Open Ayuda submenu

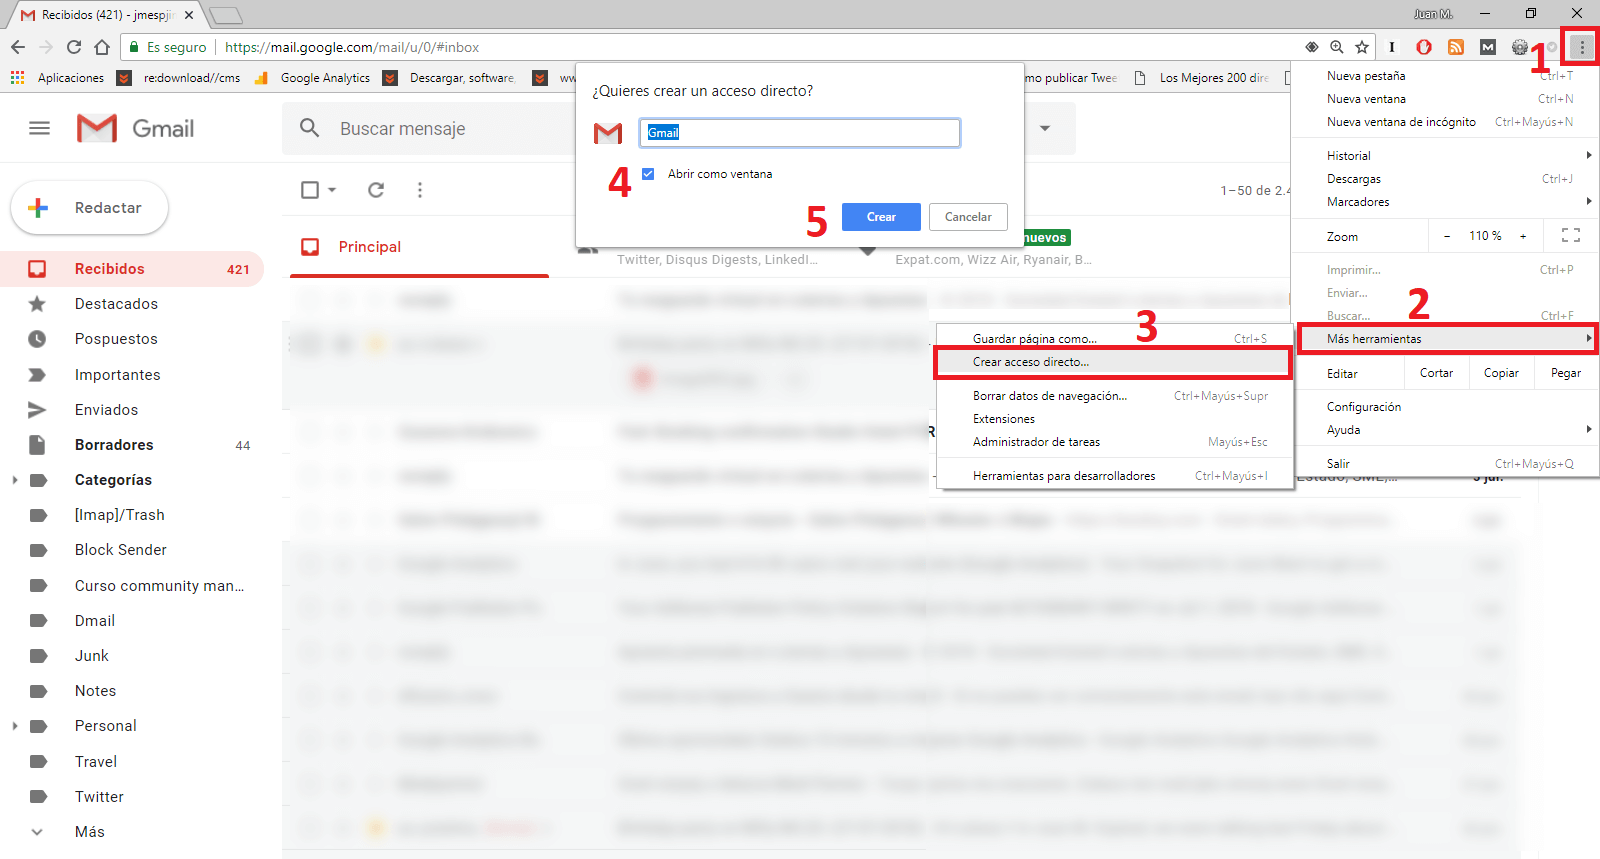click(1445, 430)
